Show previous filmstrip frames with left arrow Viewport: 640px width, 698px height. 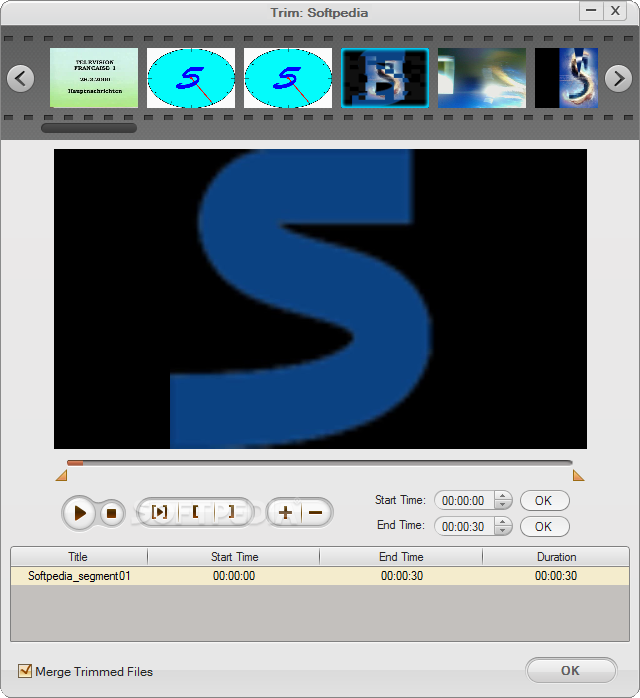pyautogui.click(x=20, y=79)
